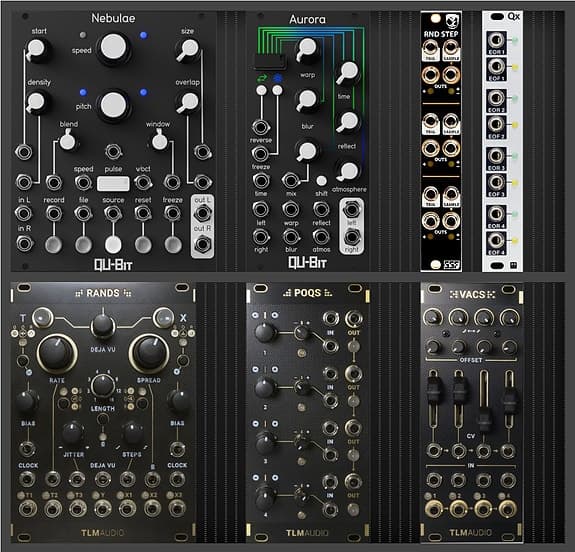Click the Nebulae blend knob
This screenshot has height=552, width=575.
(67, 142)
